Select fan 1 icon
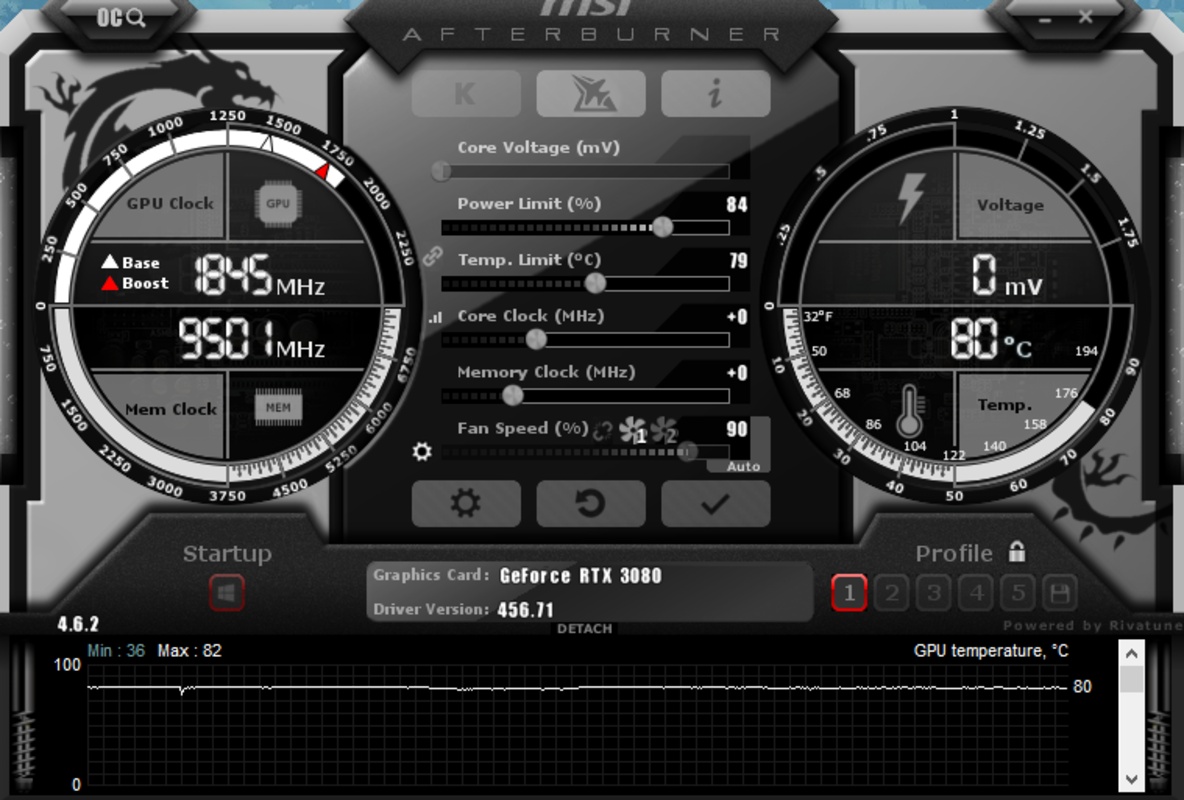 click(x=633, y=431)
